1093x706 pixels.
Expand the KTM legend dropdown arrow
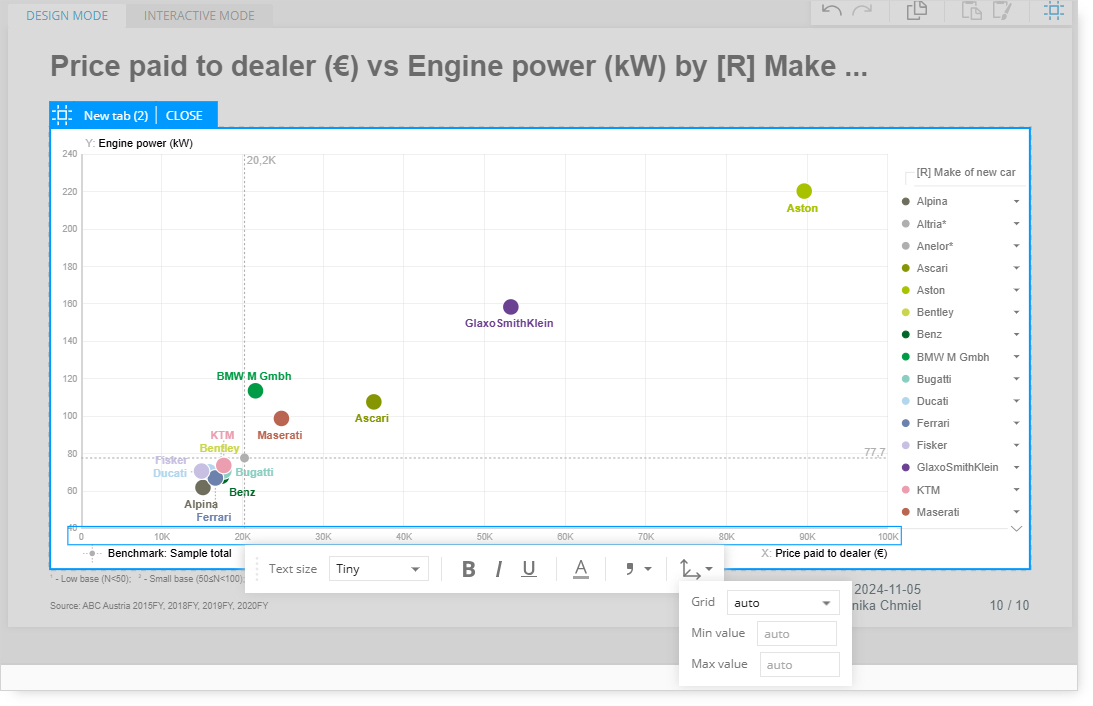click(x=1016, y=490)
